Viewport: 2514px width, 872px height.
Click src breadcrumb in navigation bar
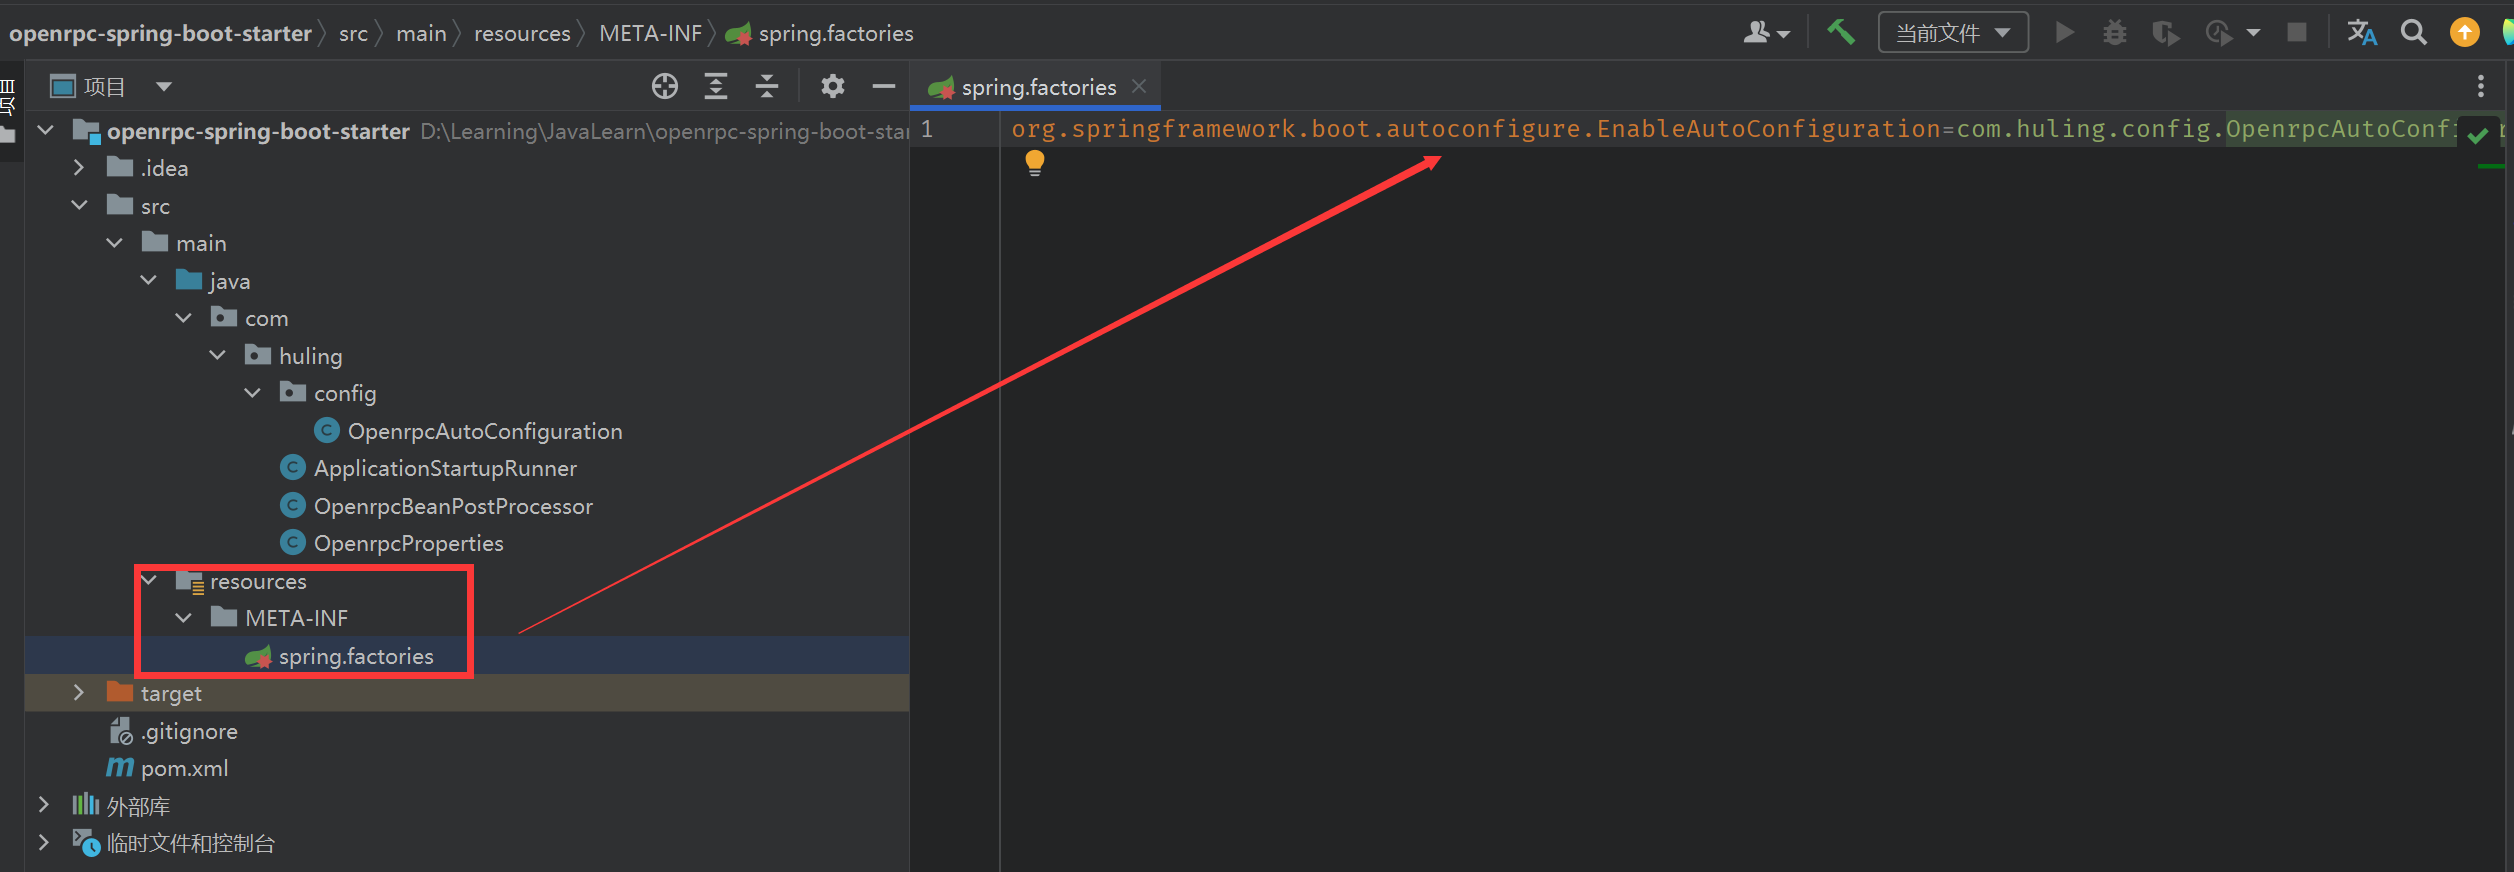(353, 33)
